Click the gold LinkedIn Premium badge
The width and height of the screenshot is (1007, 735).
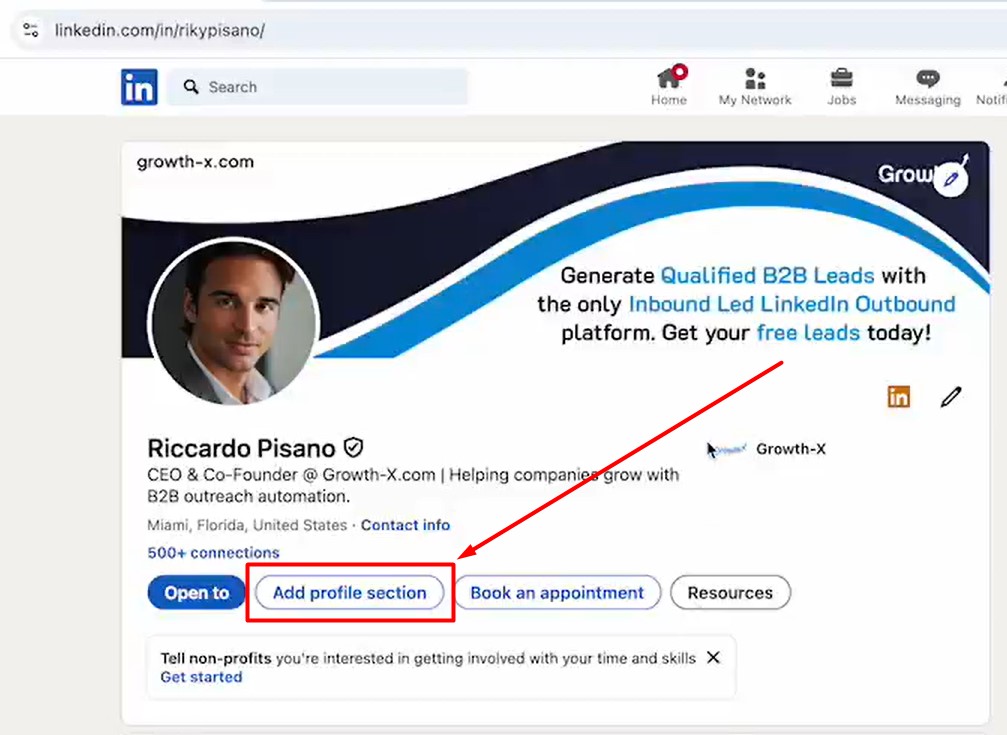[x=898, y=396]
